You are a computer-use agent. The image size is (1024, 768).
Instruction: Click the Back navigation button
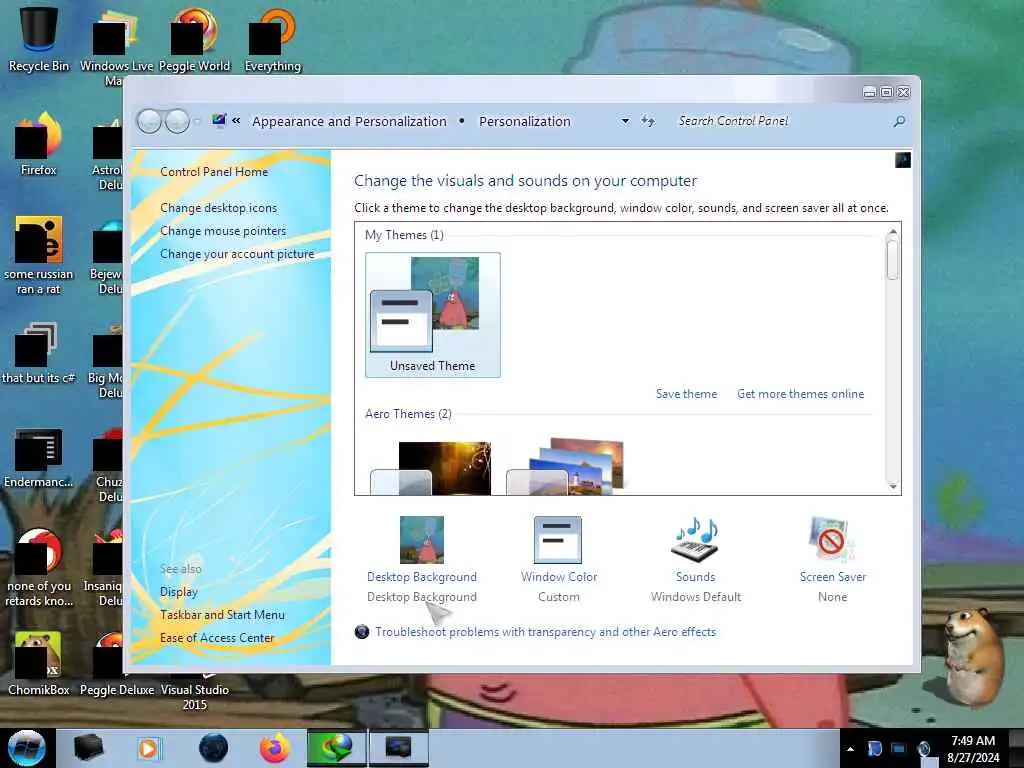pos(149,121)
